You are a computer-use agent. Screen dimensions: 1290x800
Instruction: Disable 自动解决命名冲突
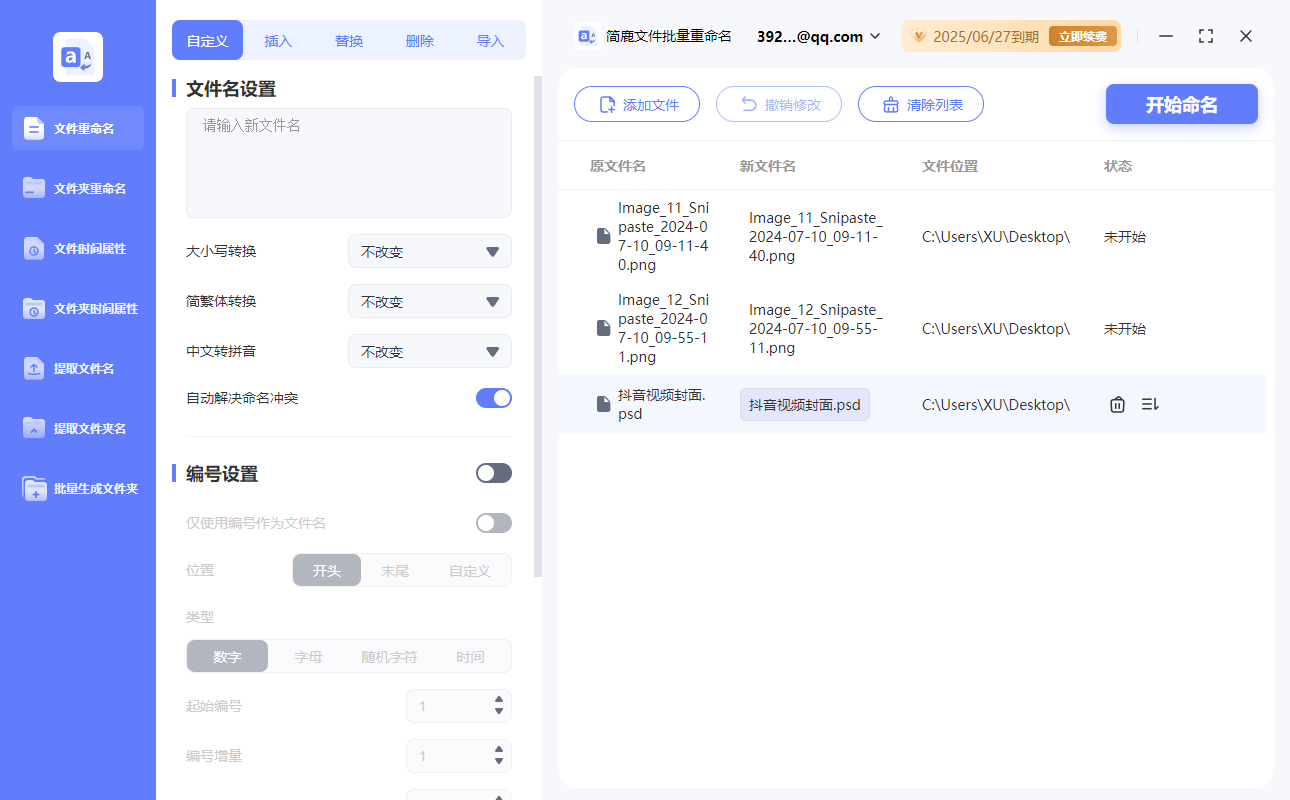pos(493,397)
